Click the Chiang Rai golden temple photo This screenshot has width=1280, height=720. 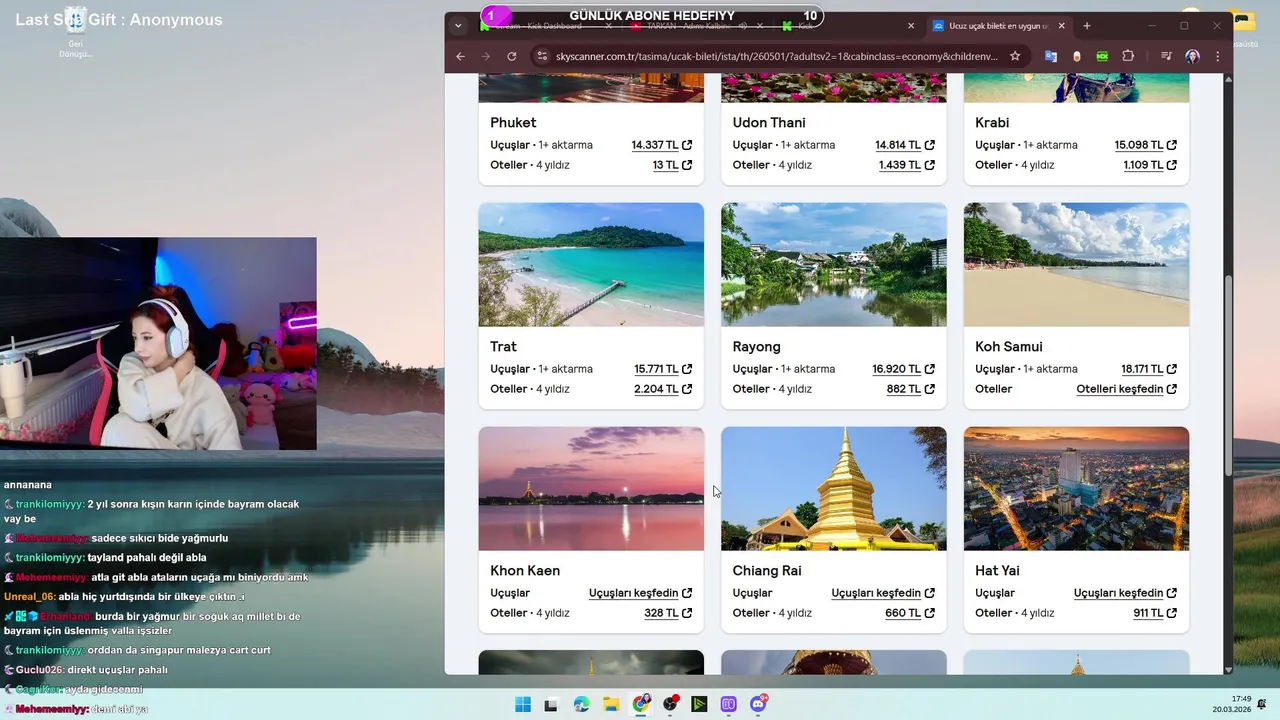coord(834,489)
